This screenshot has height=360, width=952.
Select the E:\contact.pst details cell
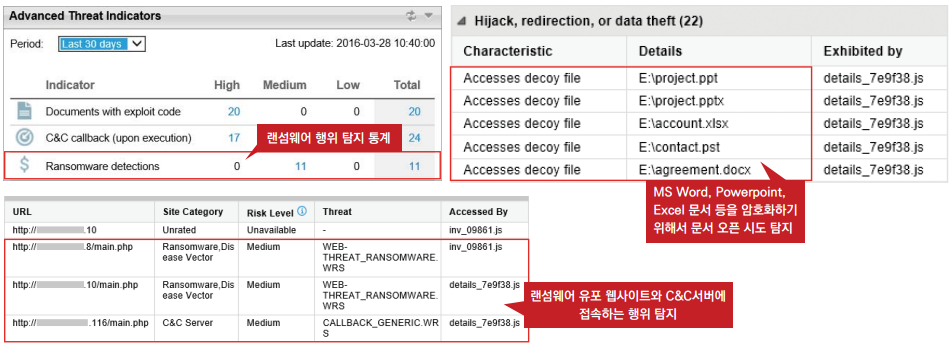coord(679,146)
